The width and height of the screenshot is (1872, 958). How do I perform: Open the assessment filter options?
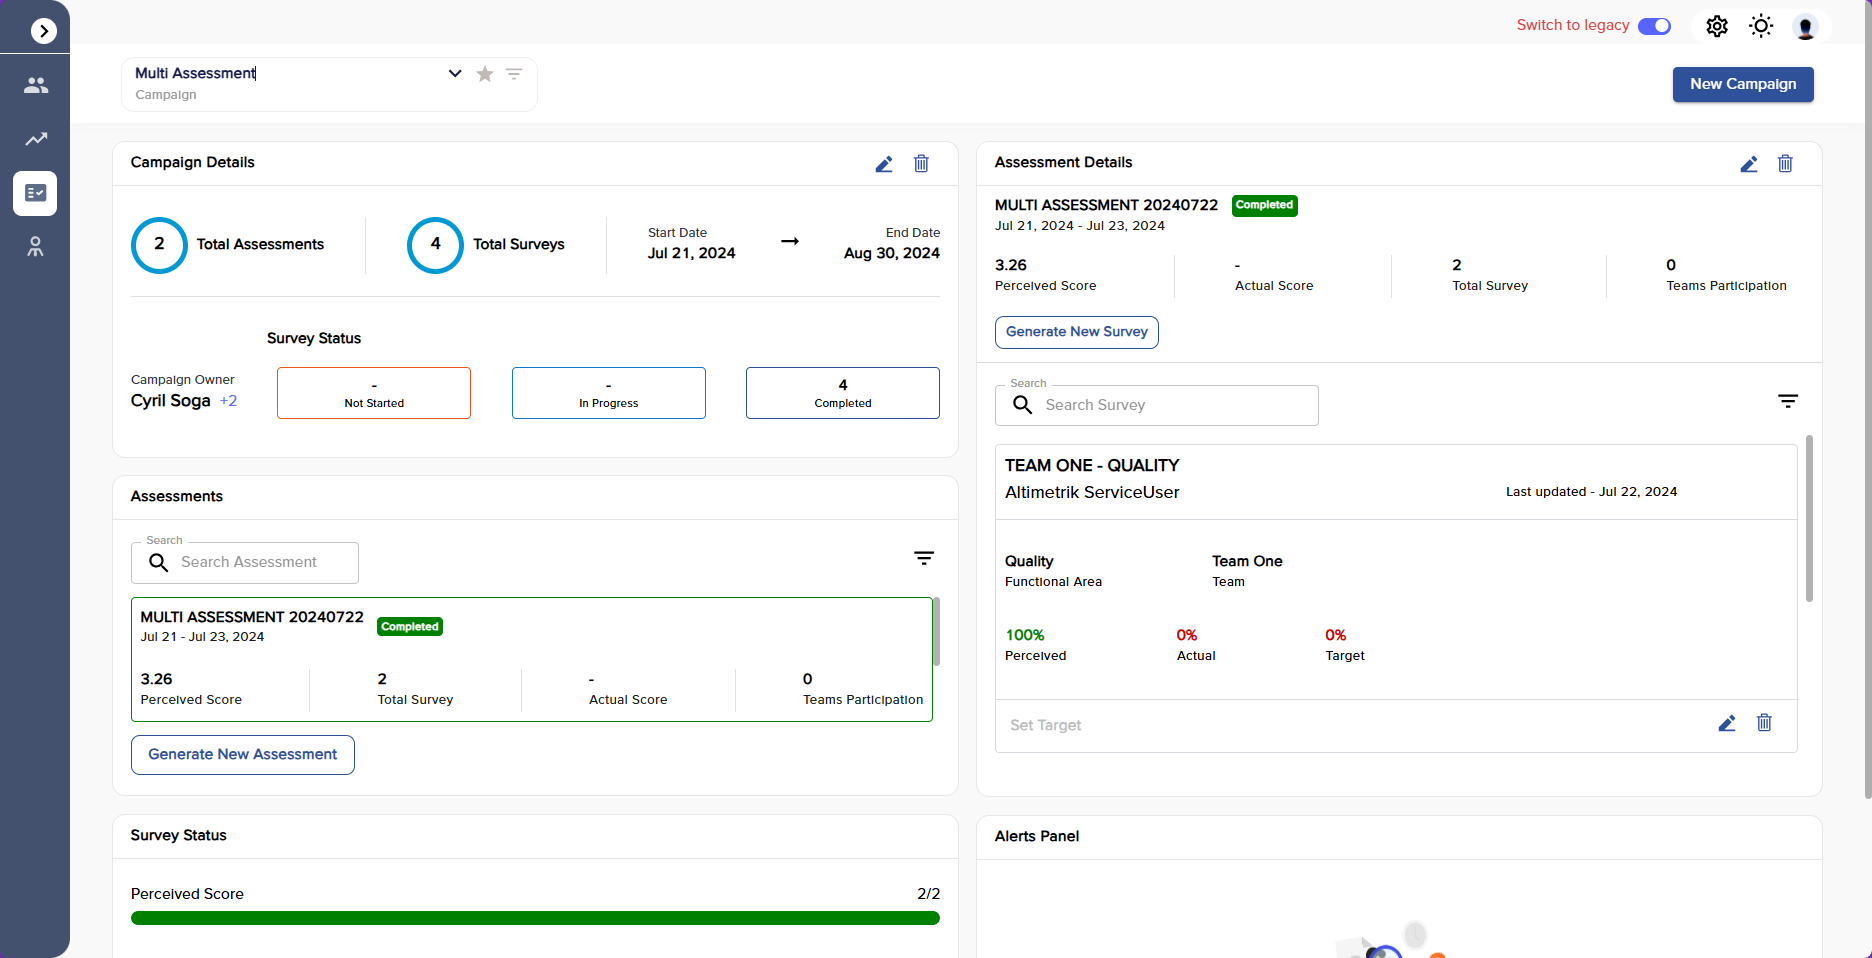click(923, 558)
